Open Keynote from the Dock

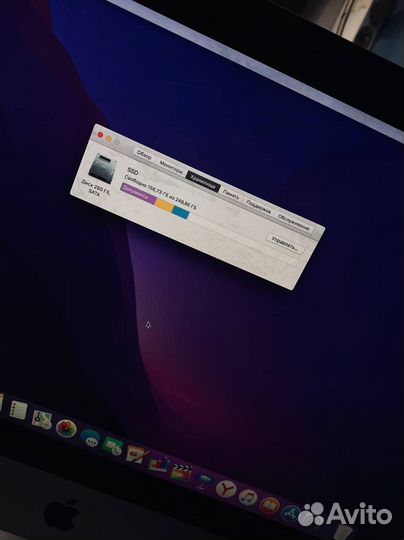pyautogui.click(x=204, y=480)
